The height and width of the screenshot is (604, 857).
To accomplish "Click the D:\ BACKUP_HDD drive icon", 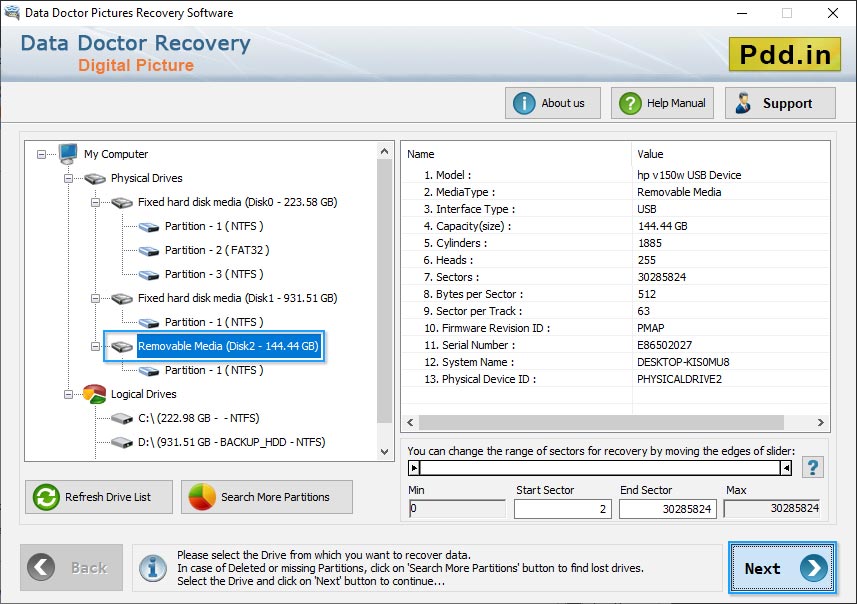I will (x=122, y=442).
